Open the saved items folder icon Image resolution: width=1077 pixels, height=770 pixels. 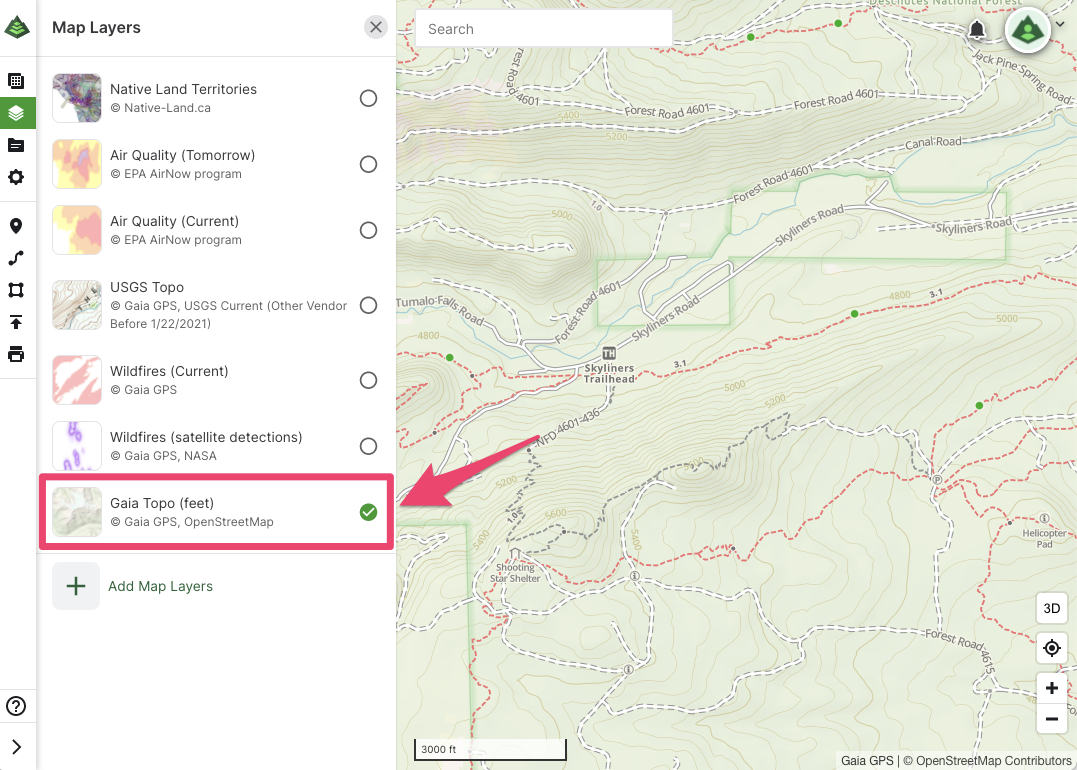[16, 145]
